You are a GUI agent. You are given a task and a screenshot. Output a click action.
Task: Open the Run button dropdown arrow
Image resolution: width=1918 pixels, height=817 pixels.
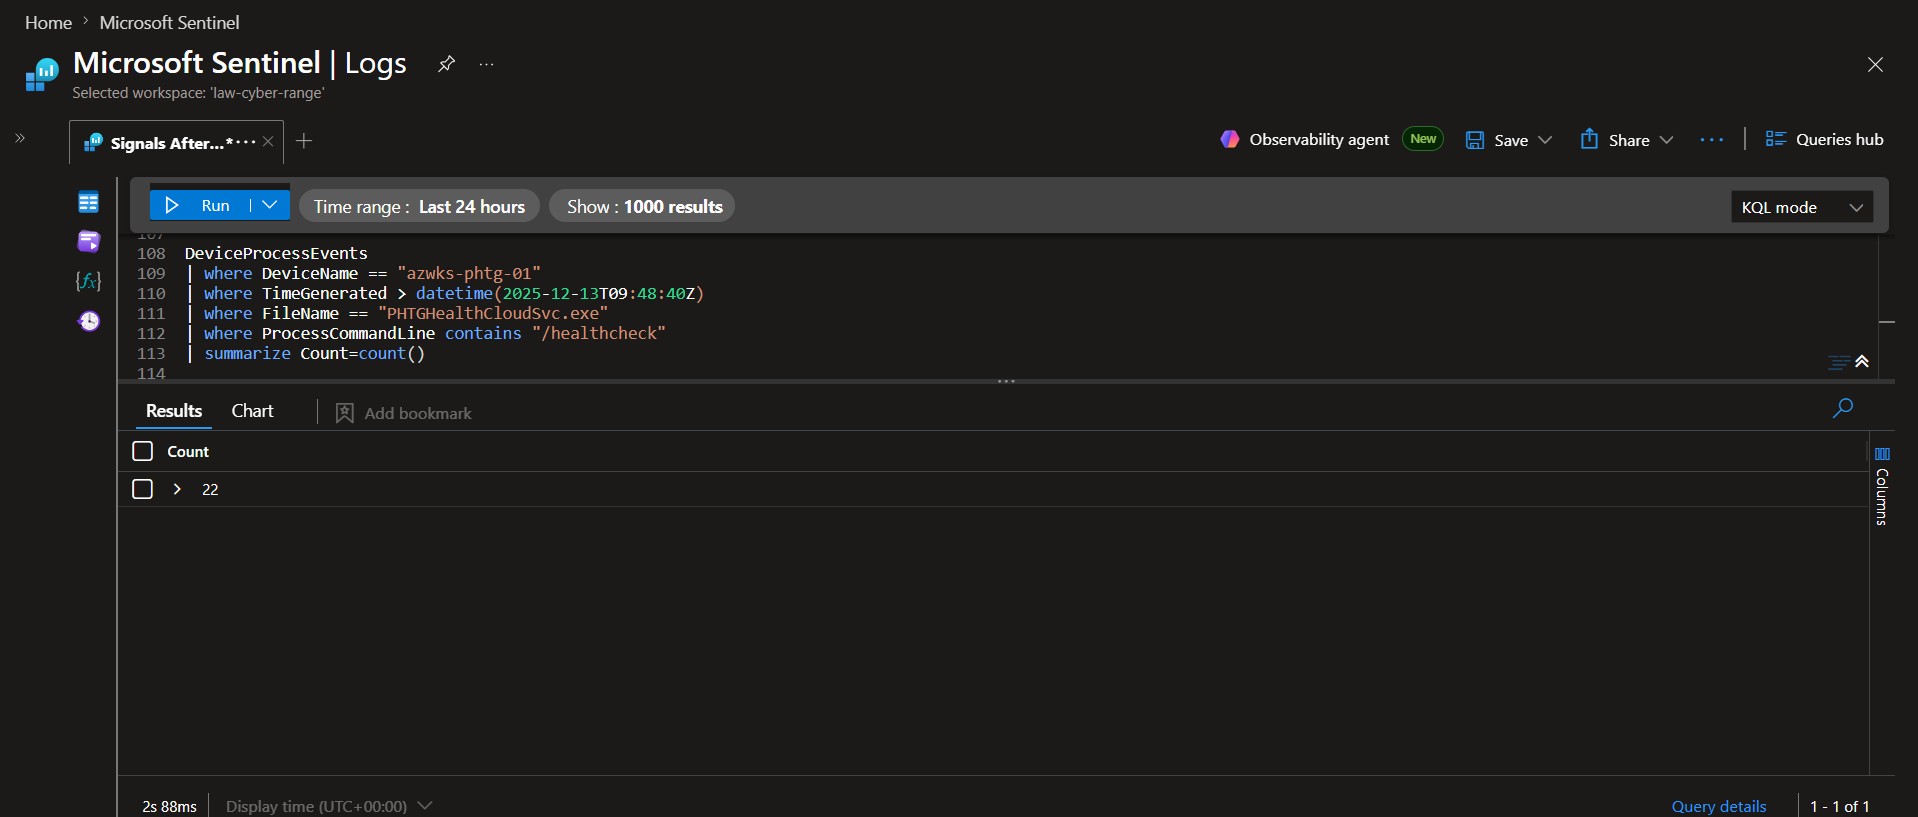269,205
